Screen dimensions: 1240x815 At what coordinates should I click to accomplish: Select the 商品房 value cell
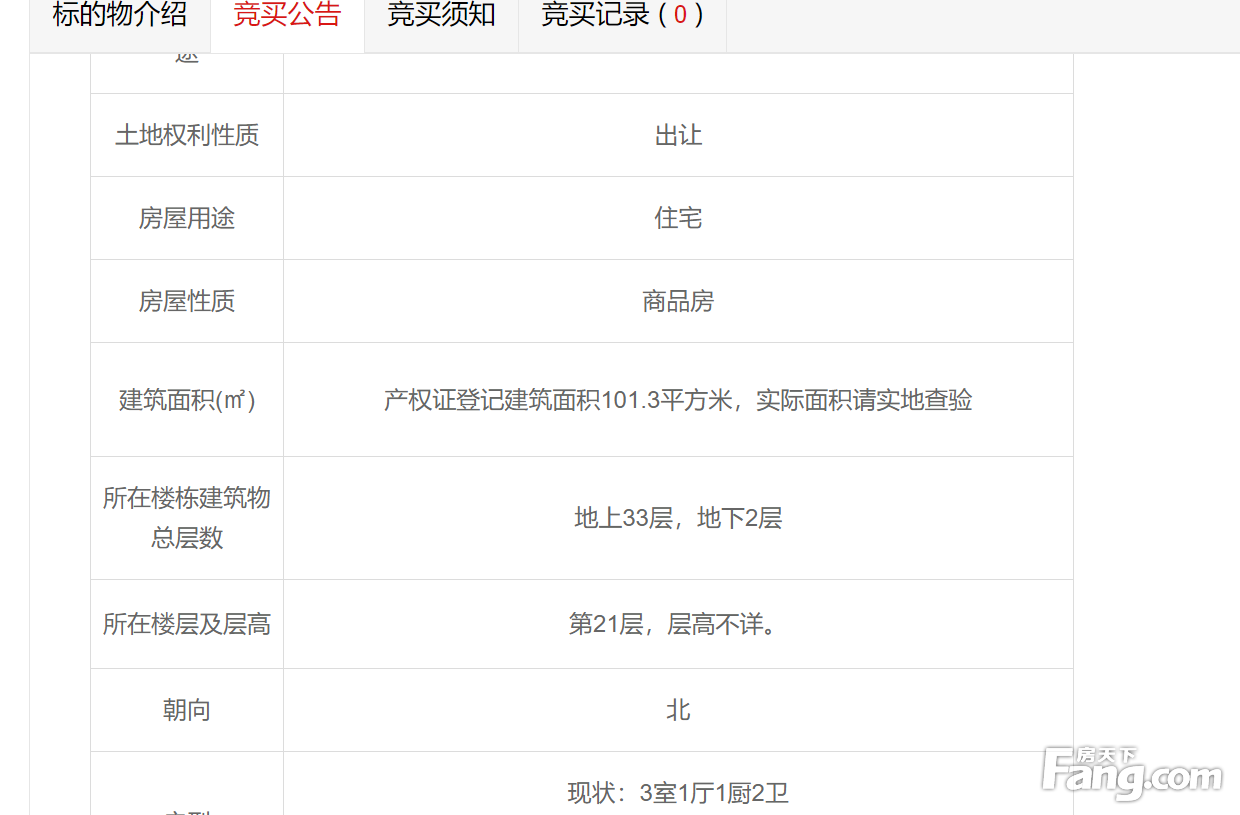click(x=678, y=302)
